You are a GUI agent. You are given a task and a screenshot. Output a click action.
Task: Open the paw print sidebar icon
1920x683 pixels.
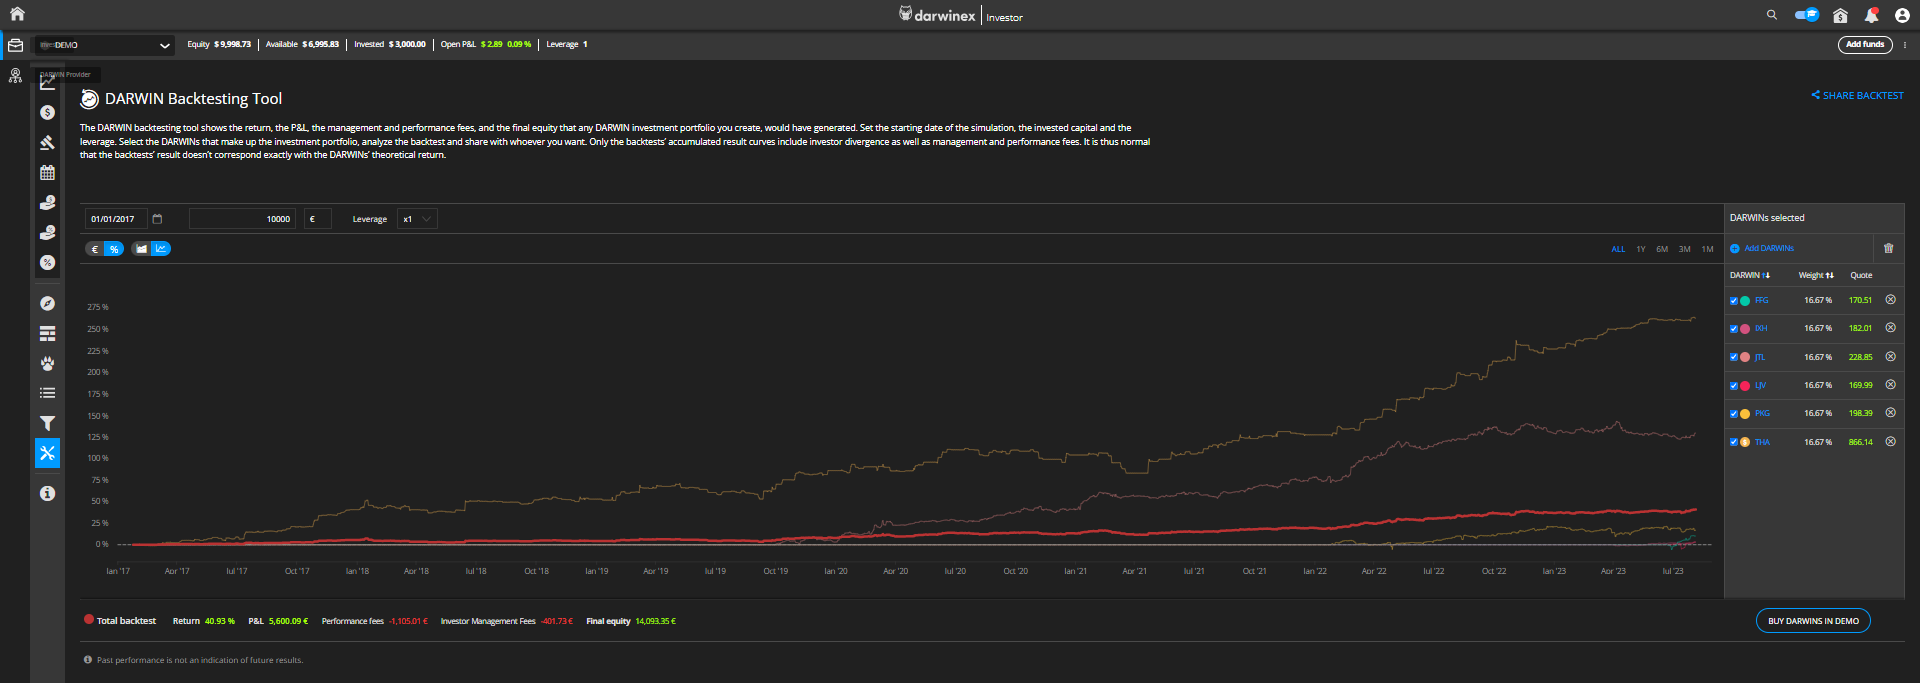click(47, 363)
